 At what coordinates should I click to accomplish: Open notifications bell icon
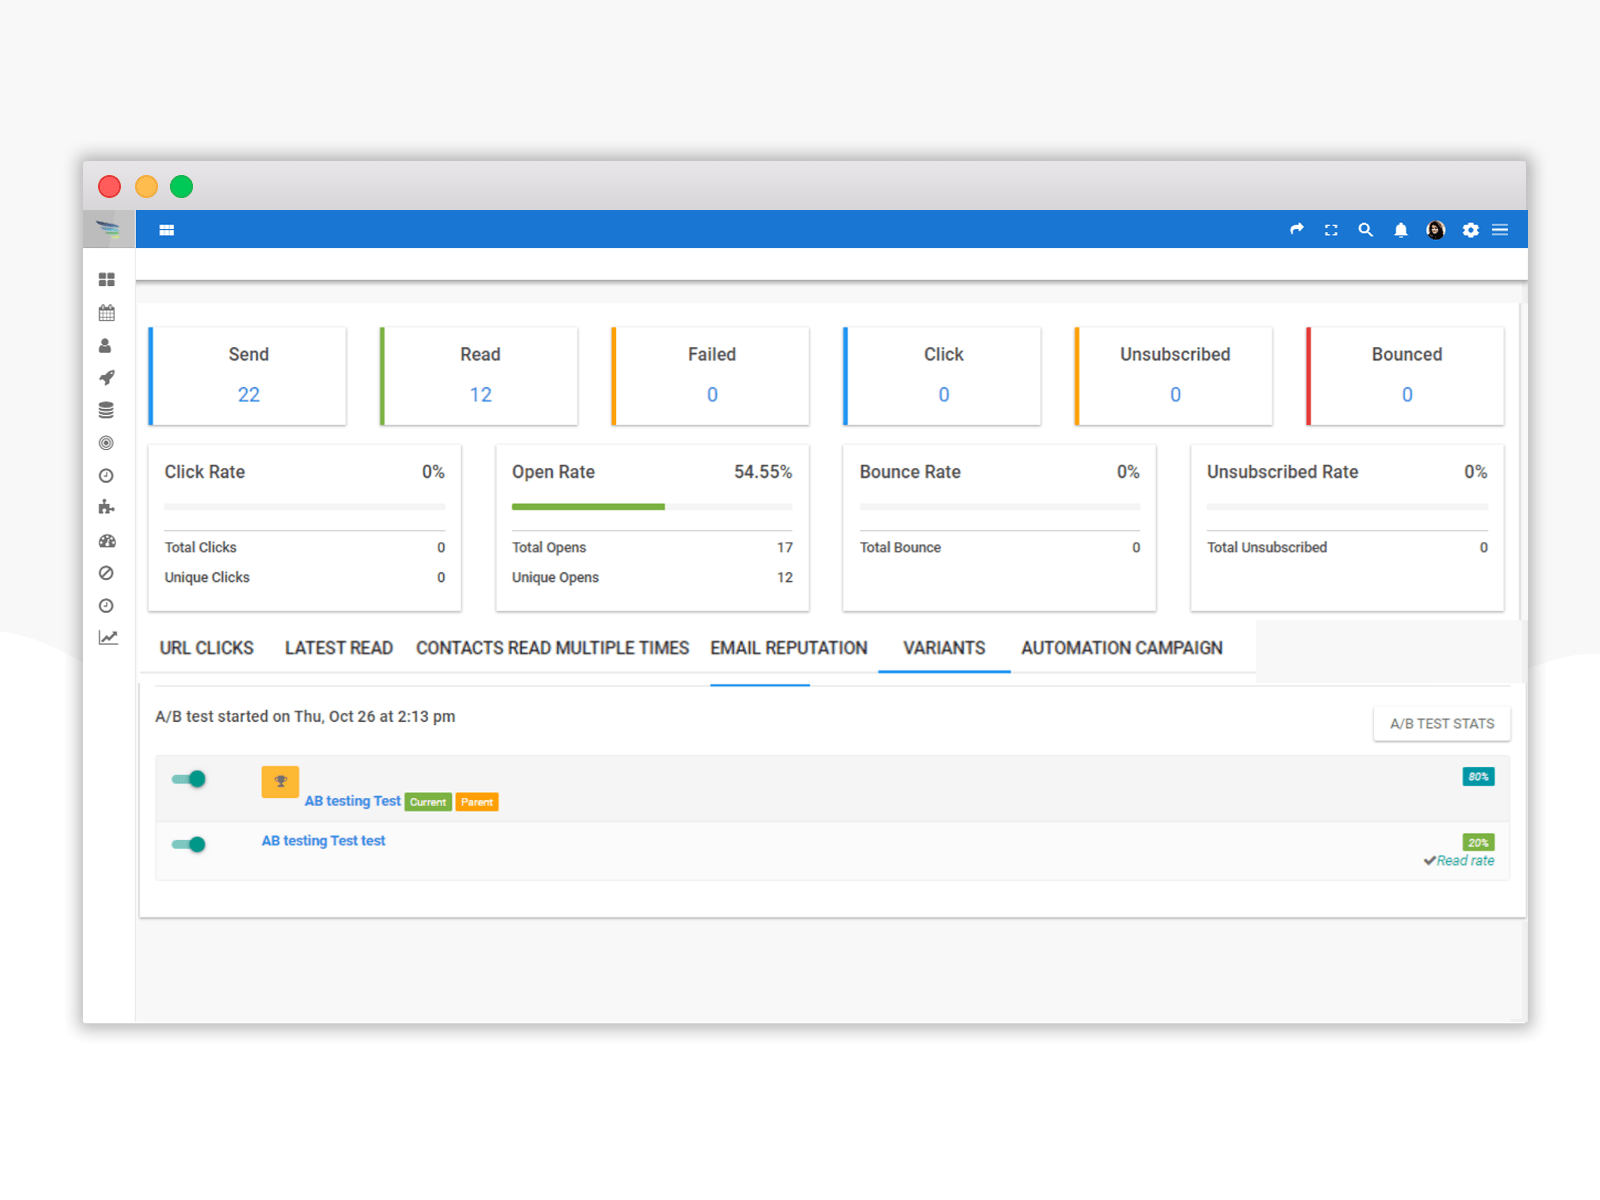coord(1401,230)
